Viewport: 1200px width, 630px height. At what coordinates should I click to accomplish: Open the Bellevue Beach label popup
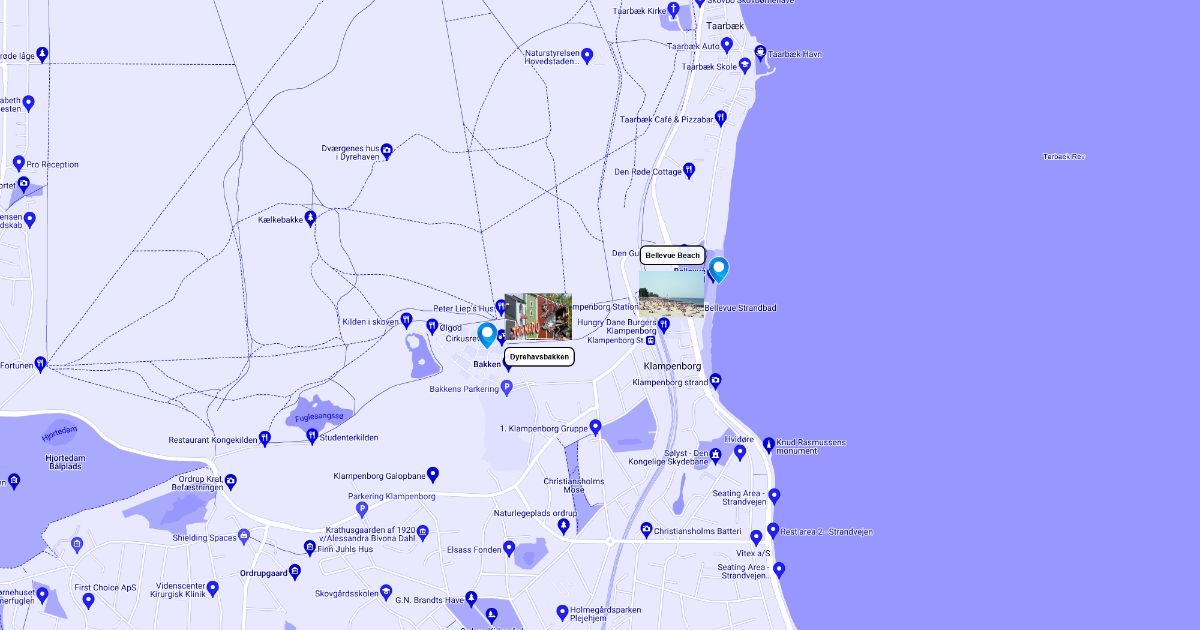tap(673, 256)
